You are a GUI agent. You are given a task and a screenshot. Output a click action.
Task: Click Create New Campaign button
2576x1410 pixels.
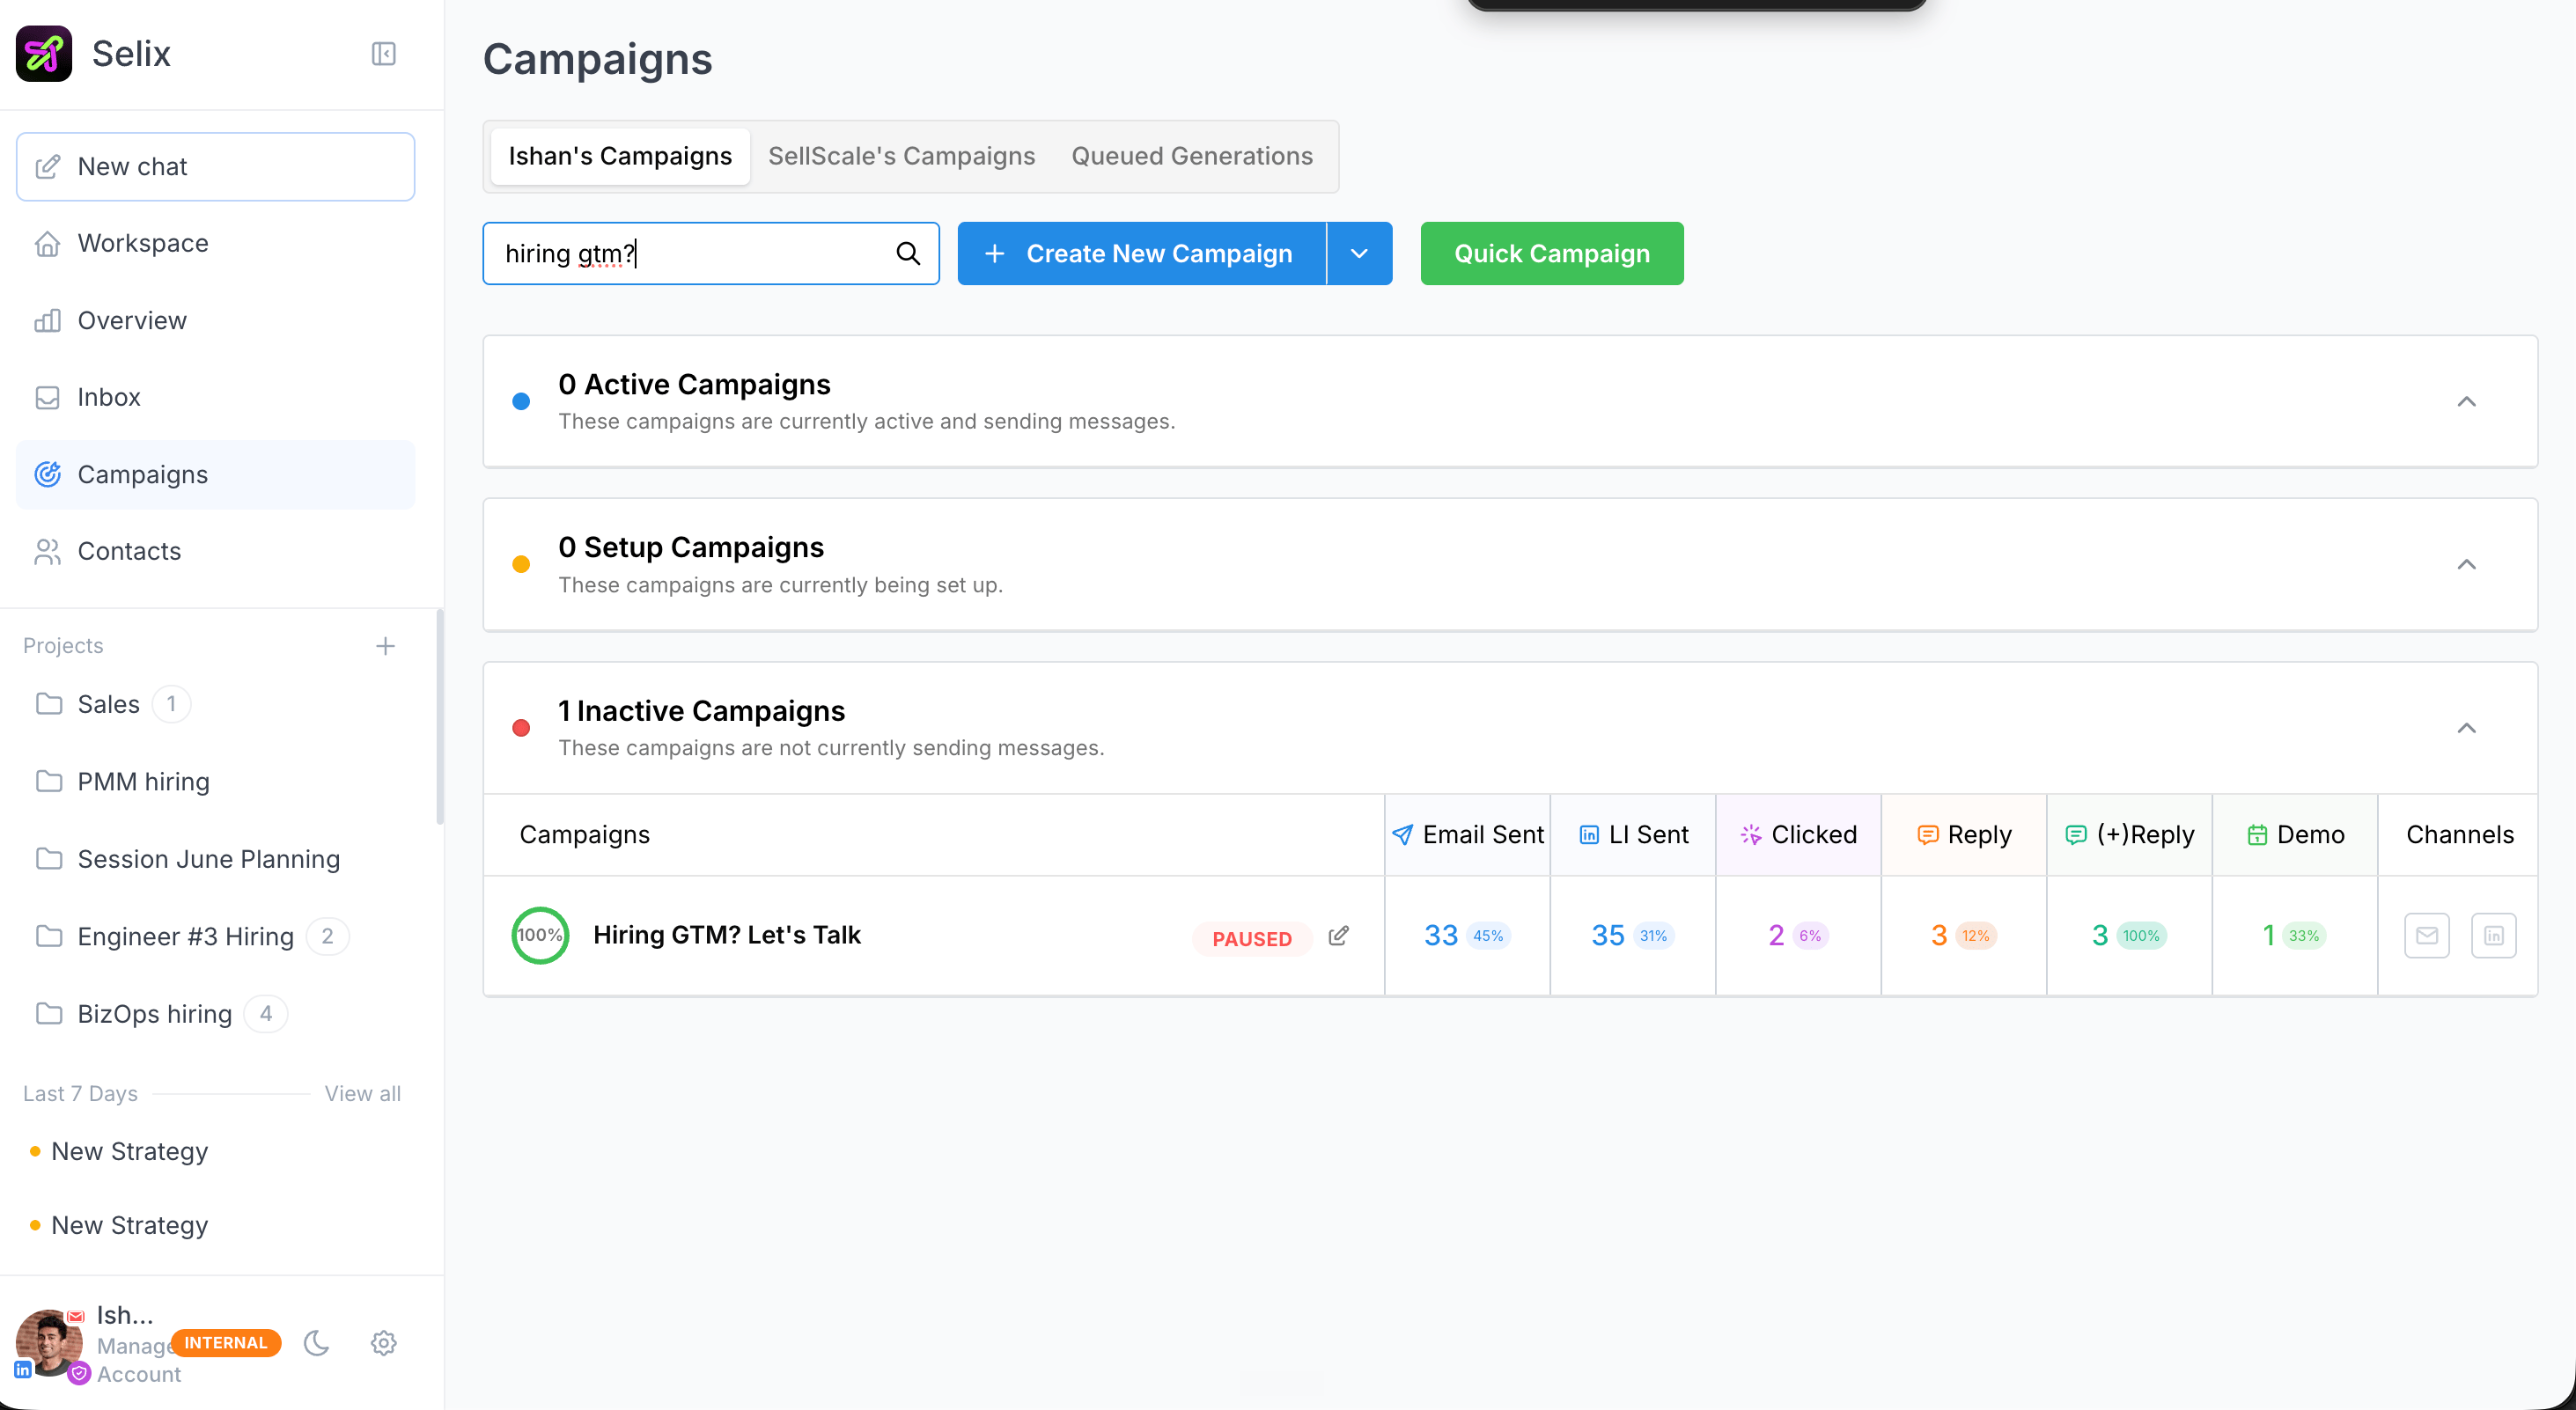click(x=1141, y=254)
